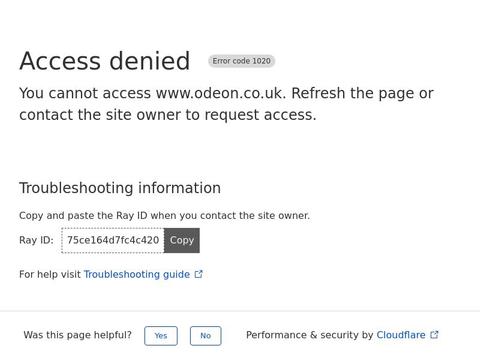Click www.odeon.co.uk in the error message
The width and height of the screenshot is (480, 360).
[221, 93]
